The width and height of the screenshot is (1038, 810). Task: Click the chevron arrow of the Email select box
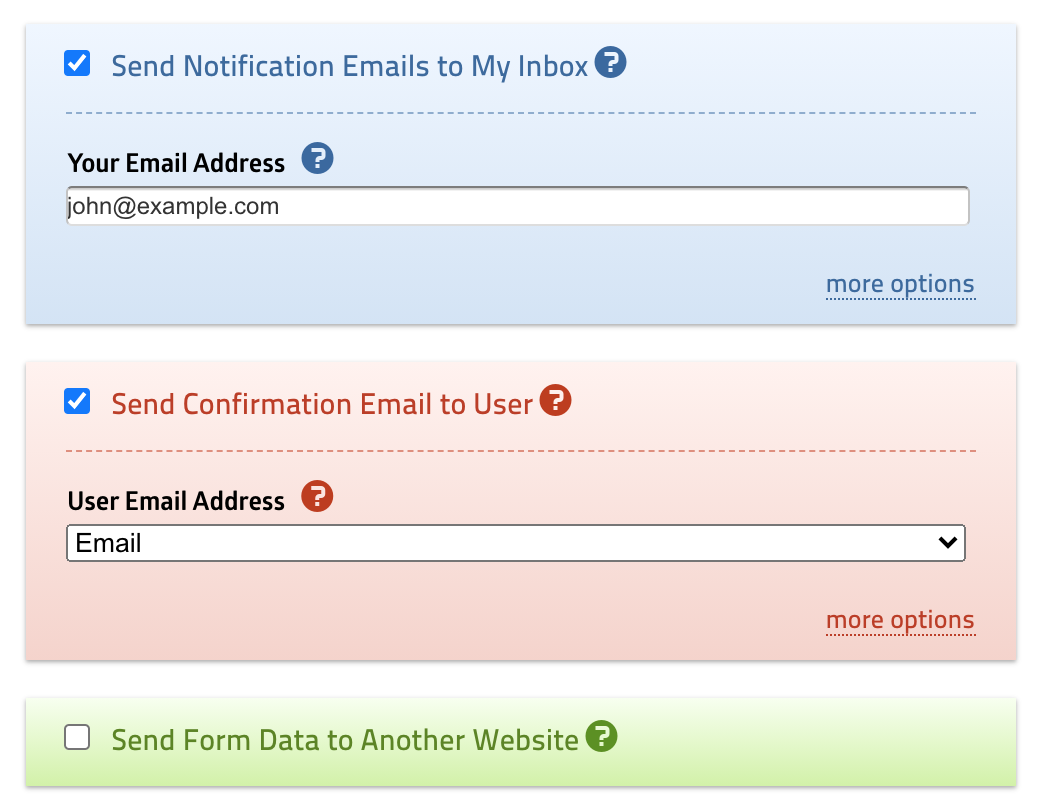[947, 543]
